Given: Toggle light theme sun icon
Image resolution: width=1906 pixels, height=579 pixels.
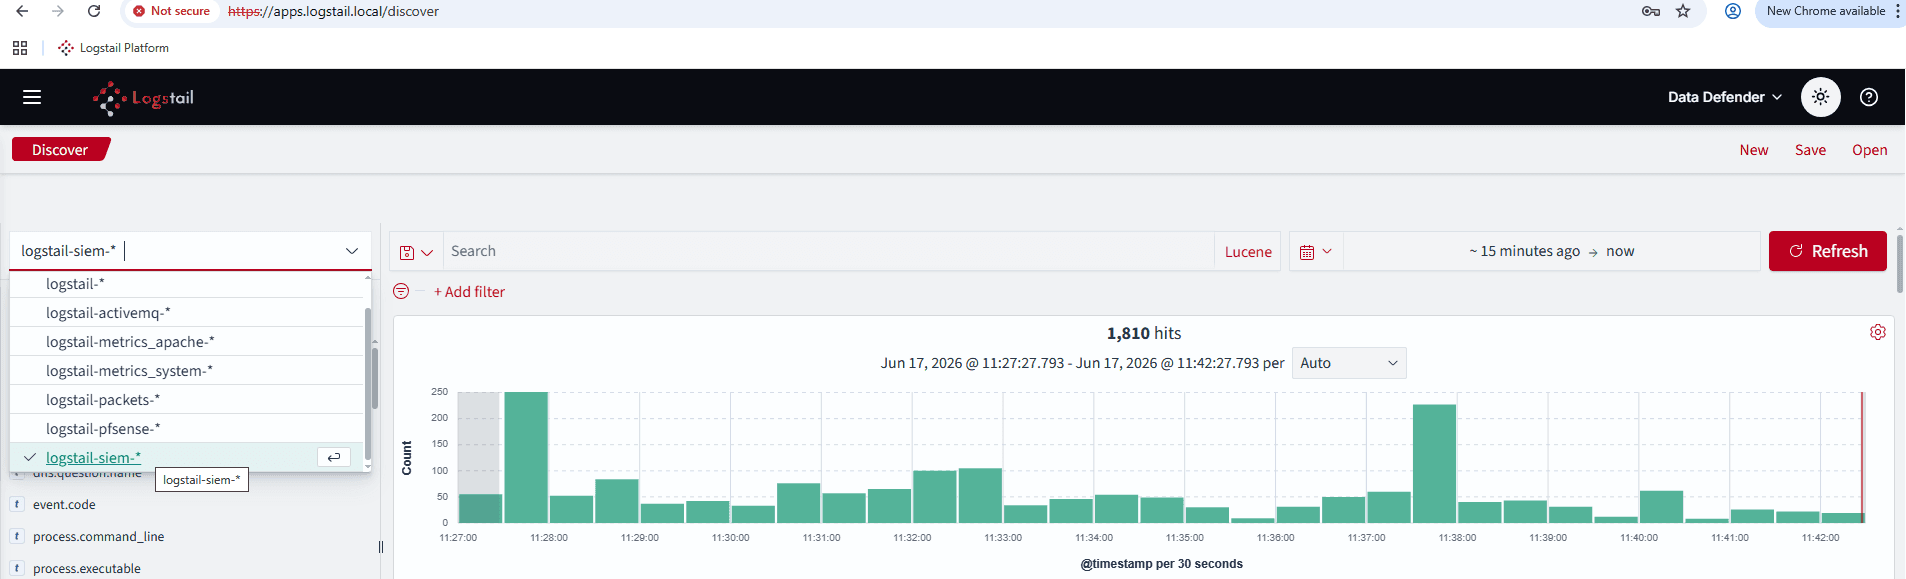Looking at the screenshot, I should [1820, 97].
